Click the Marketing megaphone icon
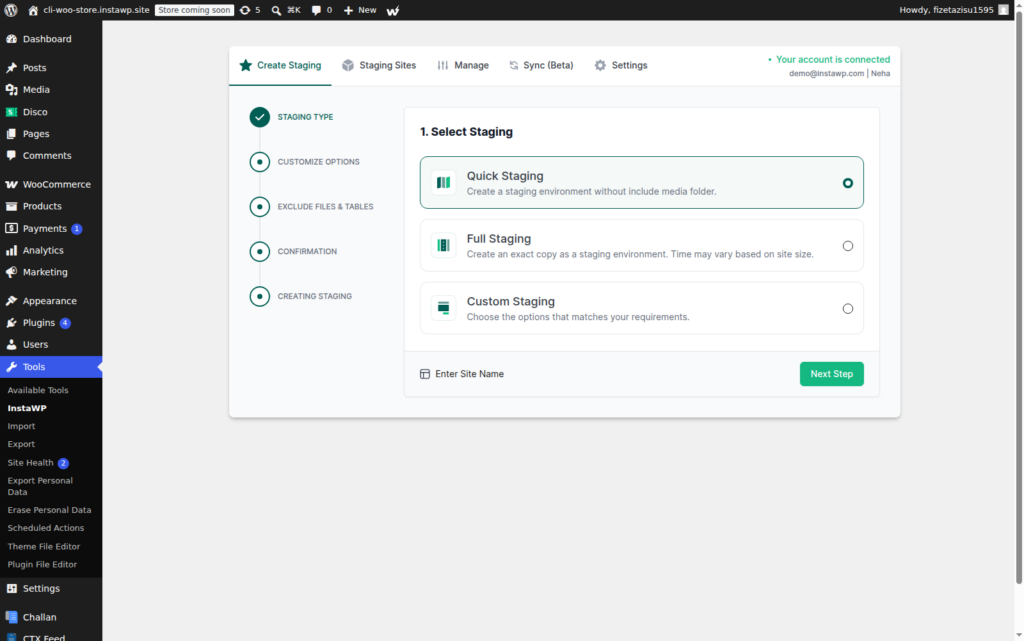Viewport: 1024px width, 641px height. [x=11, y=272]
